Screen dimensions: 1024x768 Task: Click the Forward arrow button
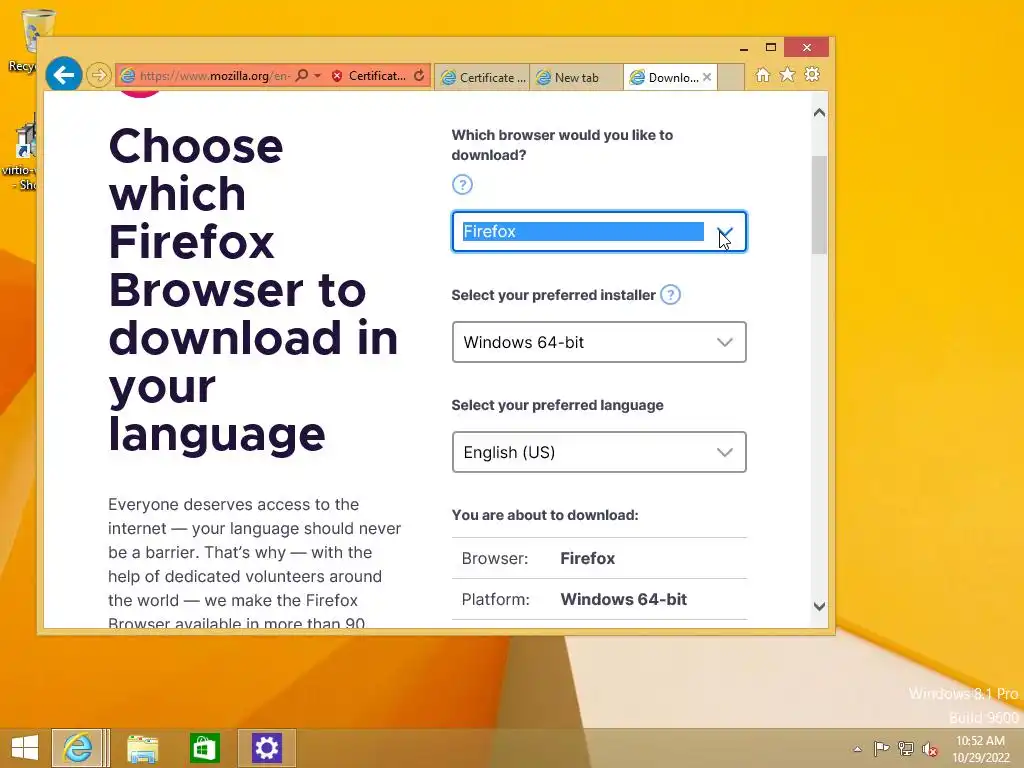click(x=99, y=75)
